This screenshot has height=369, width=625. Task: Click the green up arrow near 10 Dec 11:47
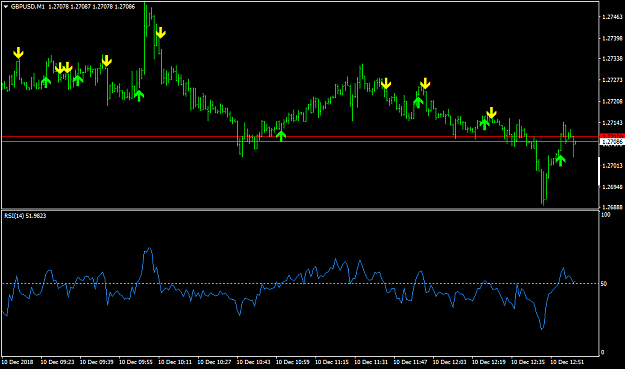coord(418,102)
